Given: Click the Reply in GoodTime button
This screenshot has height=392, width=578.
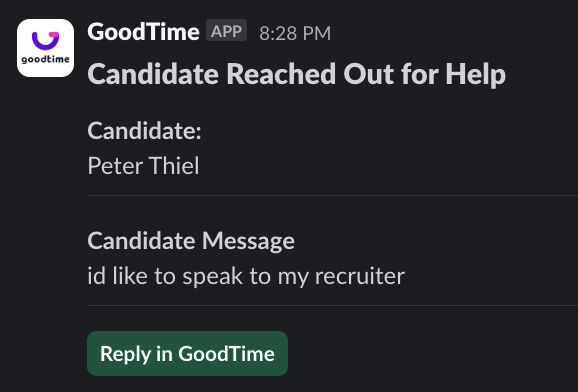Looking at the screenshot, I should [x=187, y=353].
